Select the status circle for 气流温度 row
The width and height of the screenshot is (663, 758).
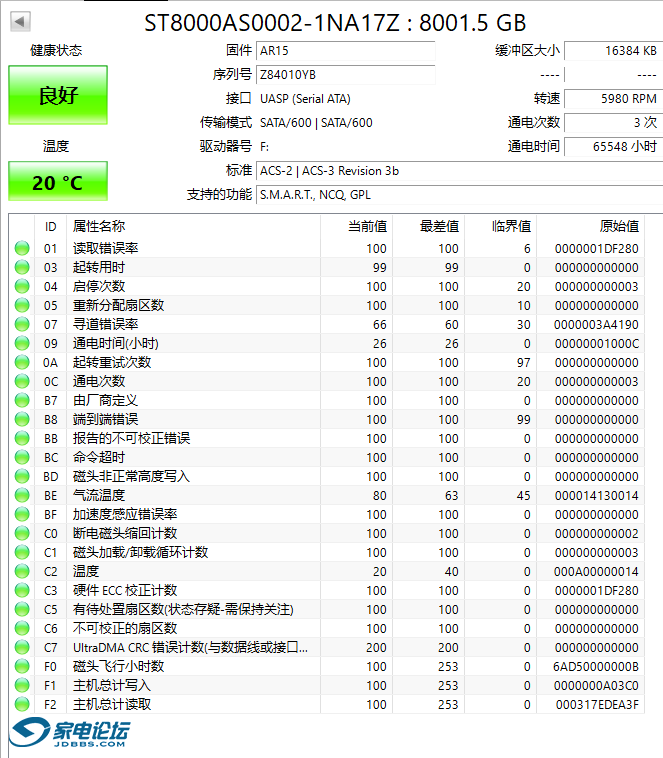(22, 496)
